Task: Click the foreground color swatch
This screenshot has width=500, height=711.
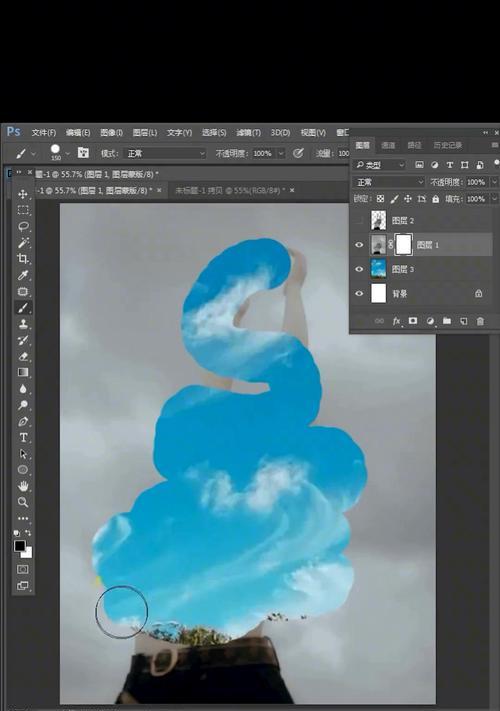Action: 19,546
